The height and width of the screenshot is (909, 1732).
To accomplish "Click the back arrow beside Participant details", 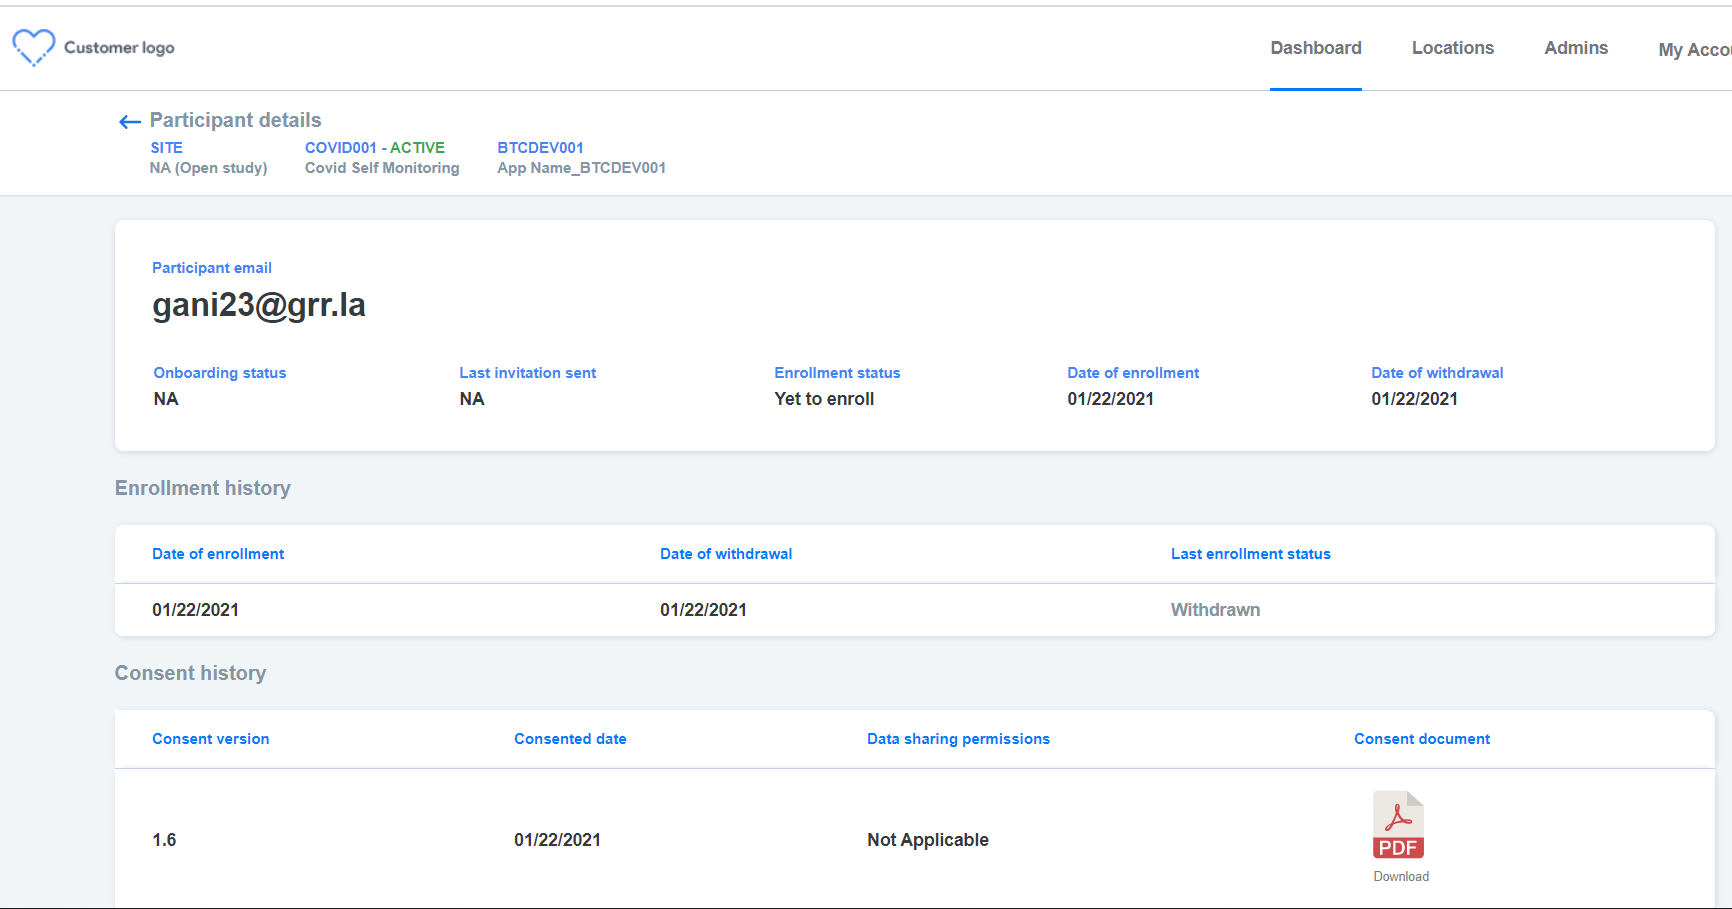I will tap(128, 121).
